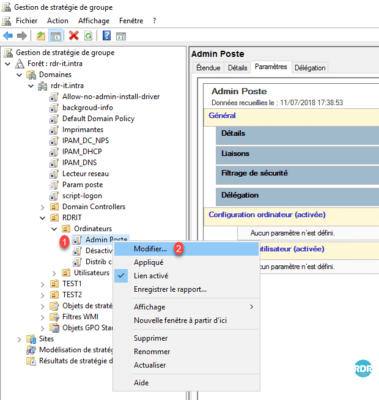Toggle the Show/Hide console tree icon
This screenshot has height=400, width=379.
point(55,36)
